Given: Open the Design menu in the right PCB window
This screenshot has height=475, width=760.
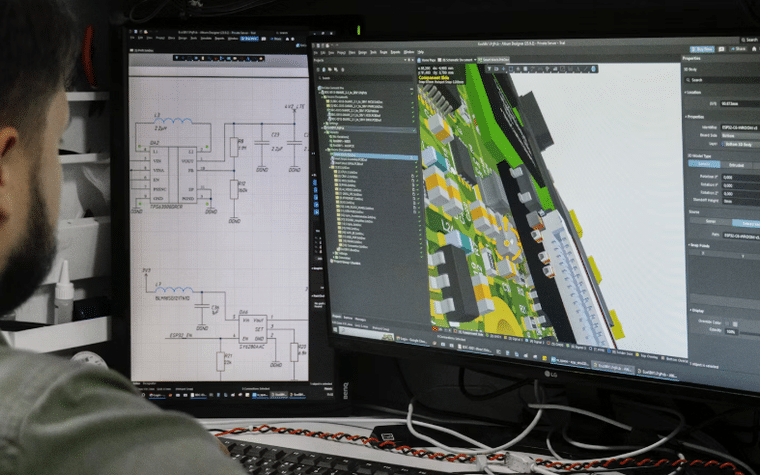Looking at the screenshot, I should [363, 52].
